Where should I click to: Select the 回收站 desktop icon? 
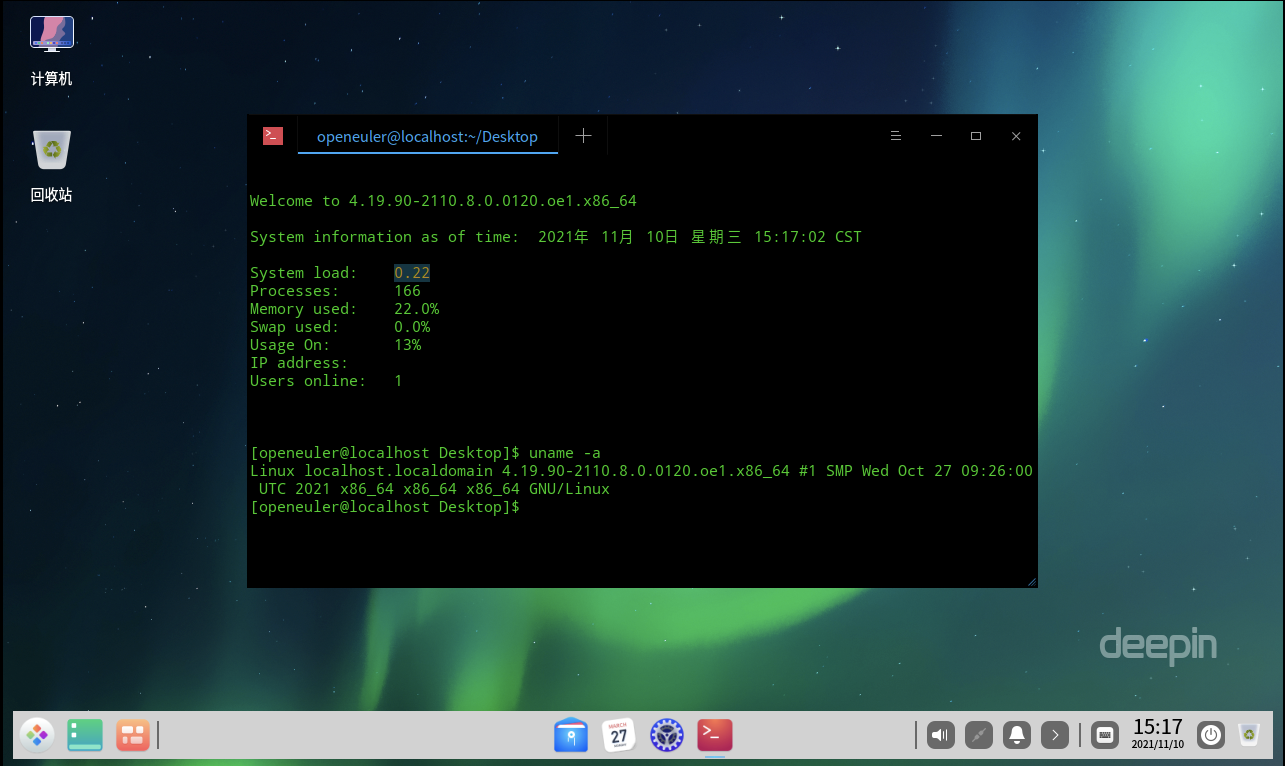pos(52,166)
